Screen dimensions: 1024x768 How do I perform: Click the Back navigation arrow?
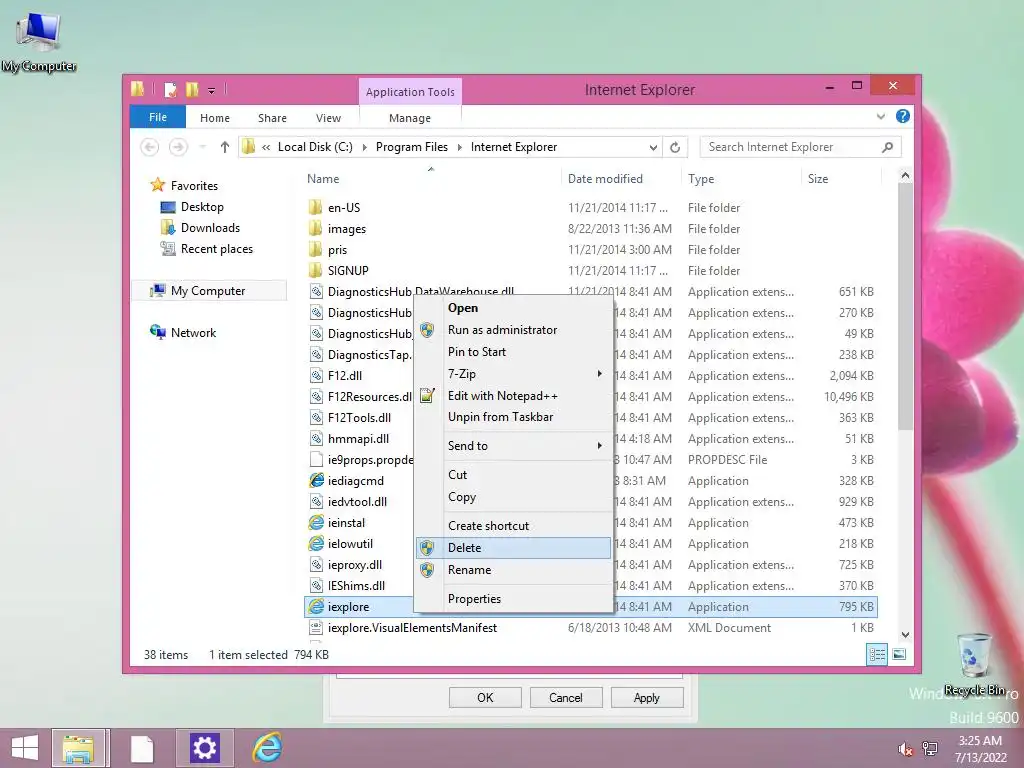150,147
